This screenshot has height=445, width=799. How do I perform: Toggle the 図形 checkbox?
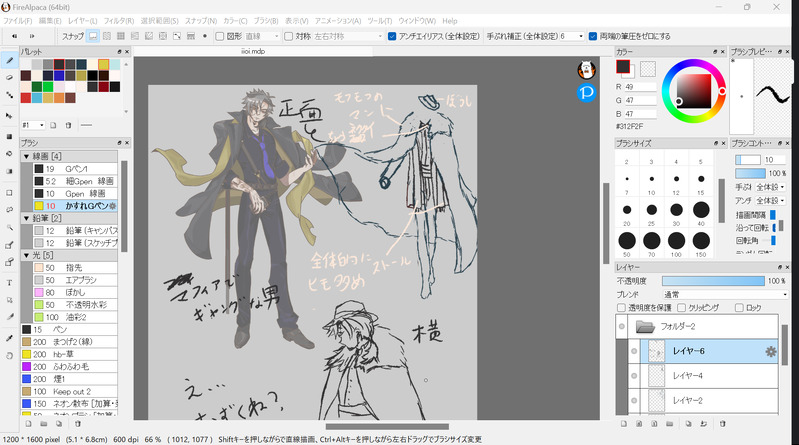pyautogui.click(x=220, y=36)
